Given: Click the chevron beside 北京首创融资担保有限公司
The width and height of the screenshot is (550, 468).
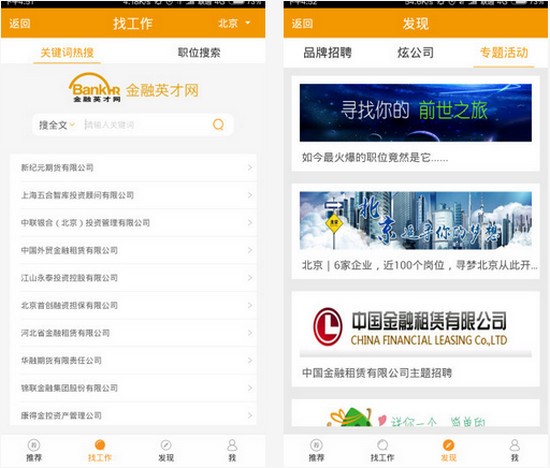Looking at the screenshot, I should click(250, 305).
